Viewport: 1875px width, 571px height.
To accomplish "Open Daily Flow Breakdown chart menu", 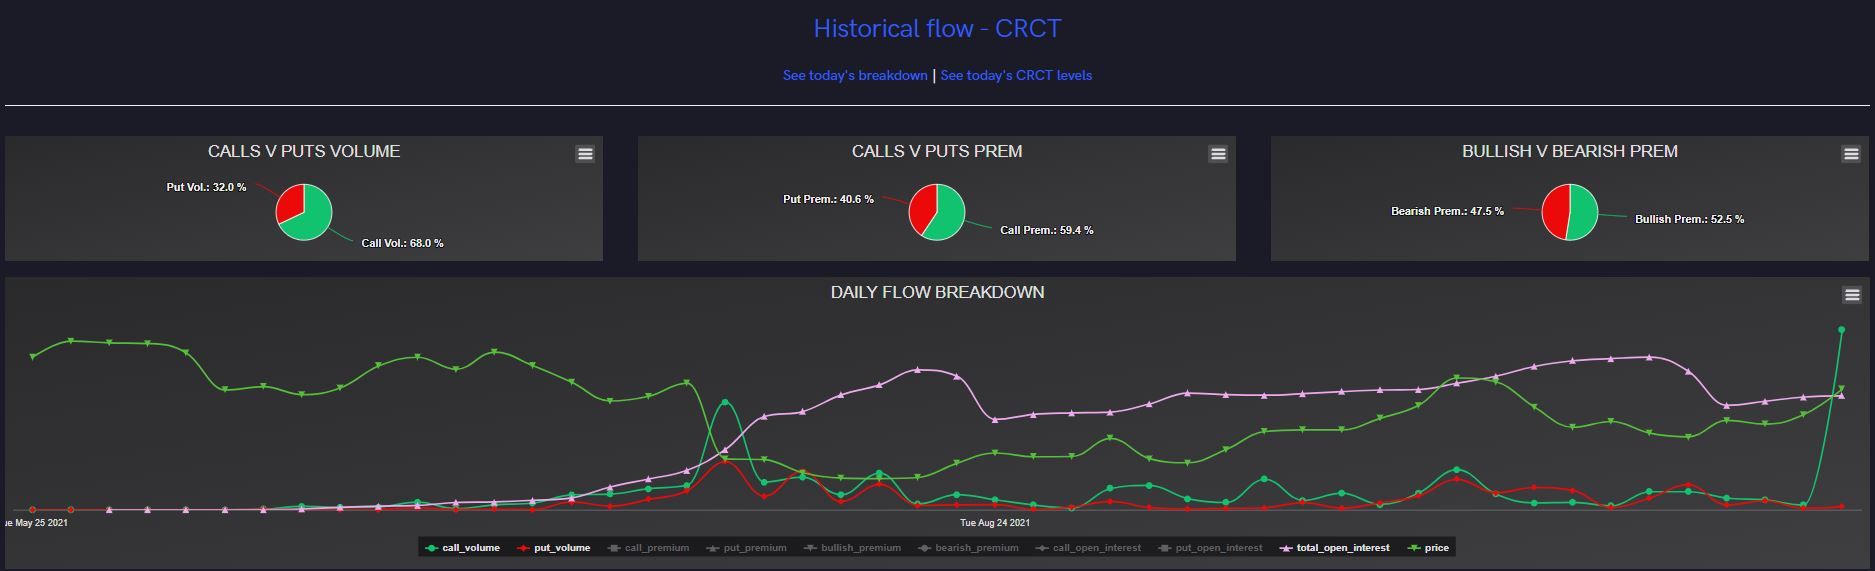I will point(1852,295).
